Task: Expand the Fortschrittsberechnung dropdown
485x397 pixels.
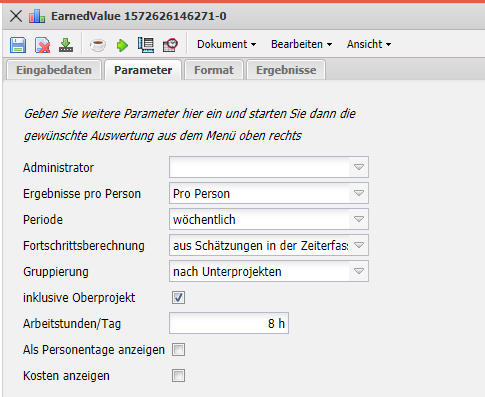Action: pos(359,245)
